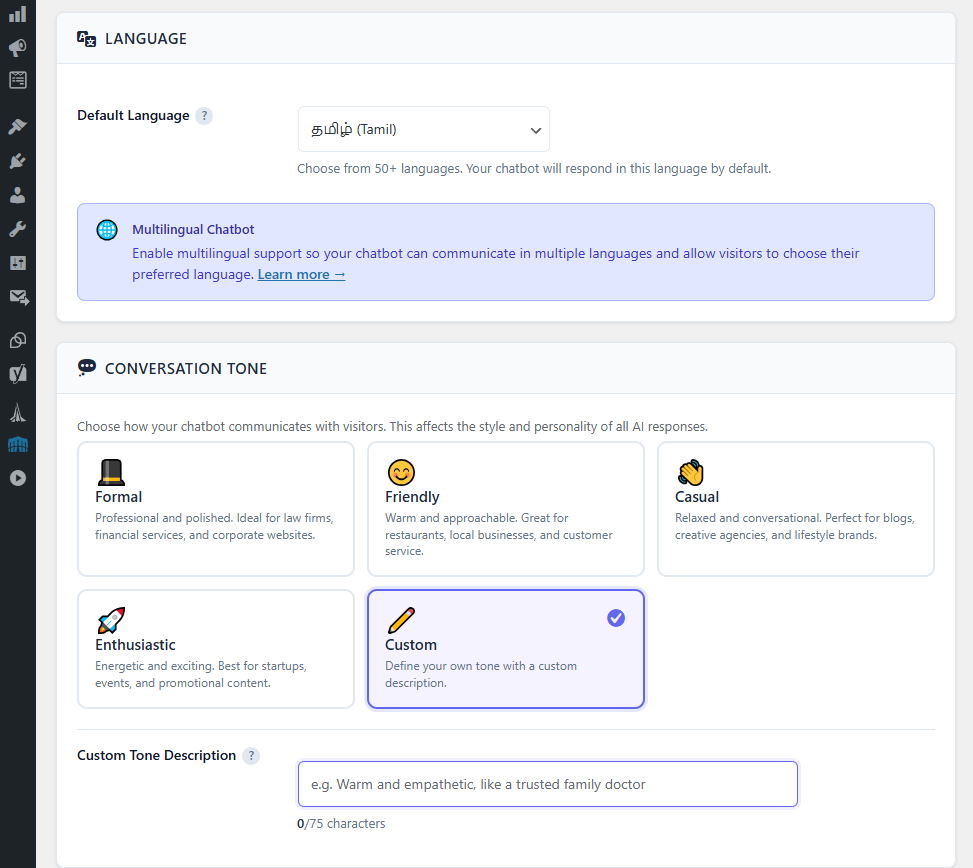Image resolution: width=973 pixels, height=868 pixels.
Task: Click the envelope email icon in sidebar
Action: [x=16, y=296]
